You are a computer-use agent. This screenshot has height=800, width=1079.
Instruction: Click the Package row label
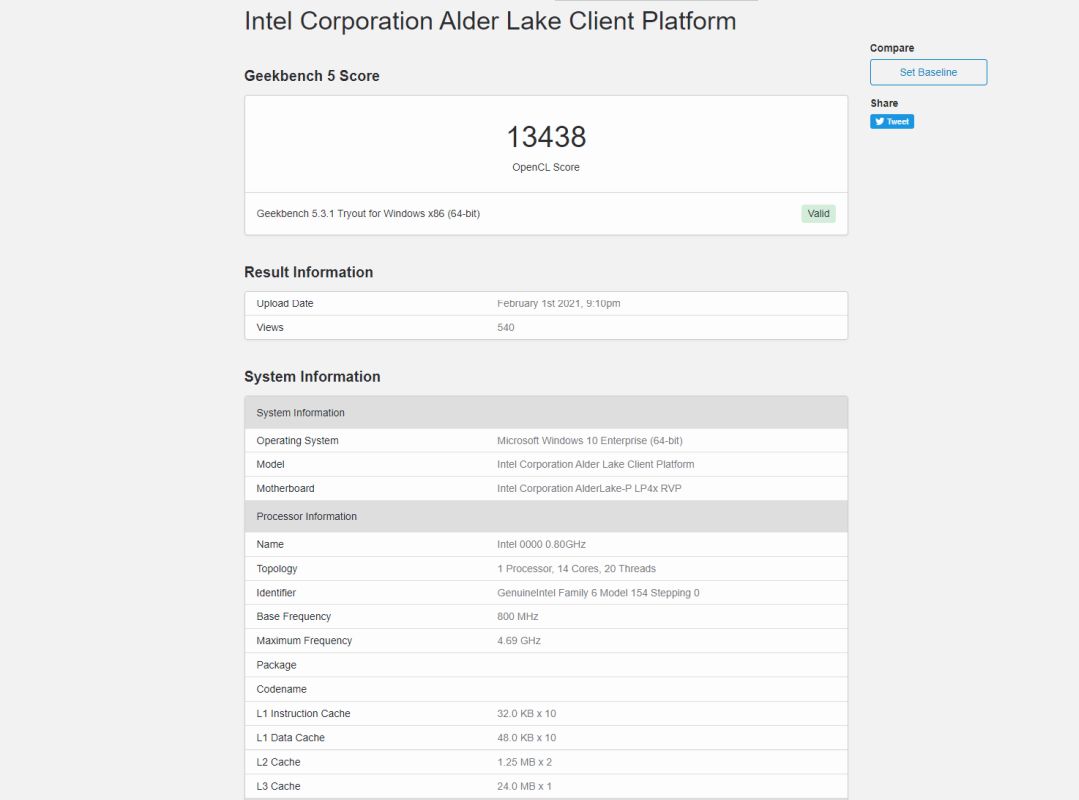276,665
